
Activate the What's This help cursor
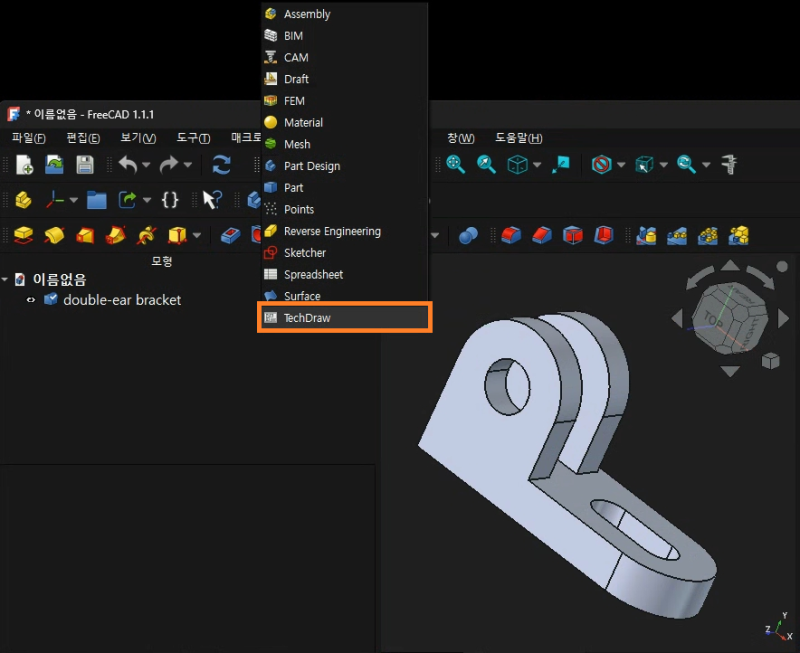[x=212, y=200]
